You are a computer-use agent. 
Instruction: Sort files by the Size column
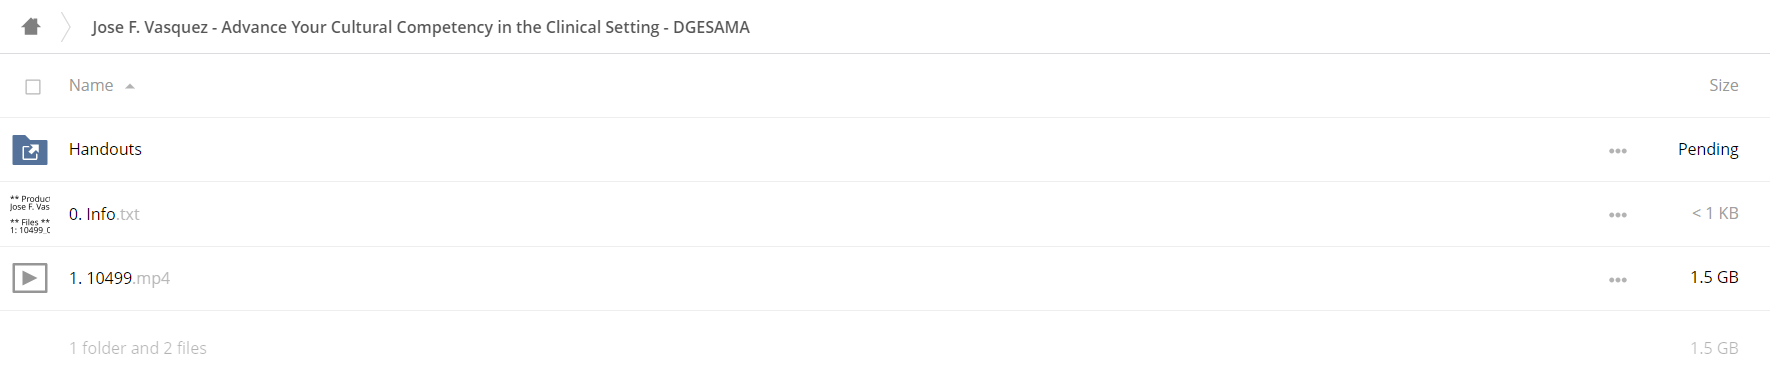[x=1724, y=86]
